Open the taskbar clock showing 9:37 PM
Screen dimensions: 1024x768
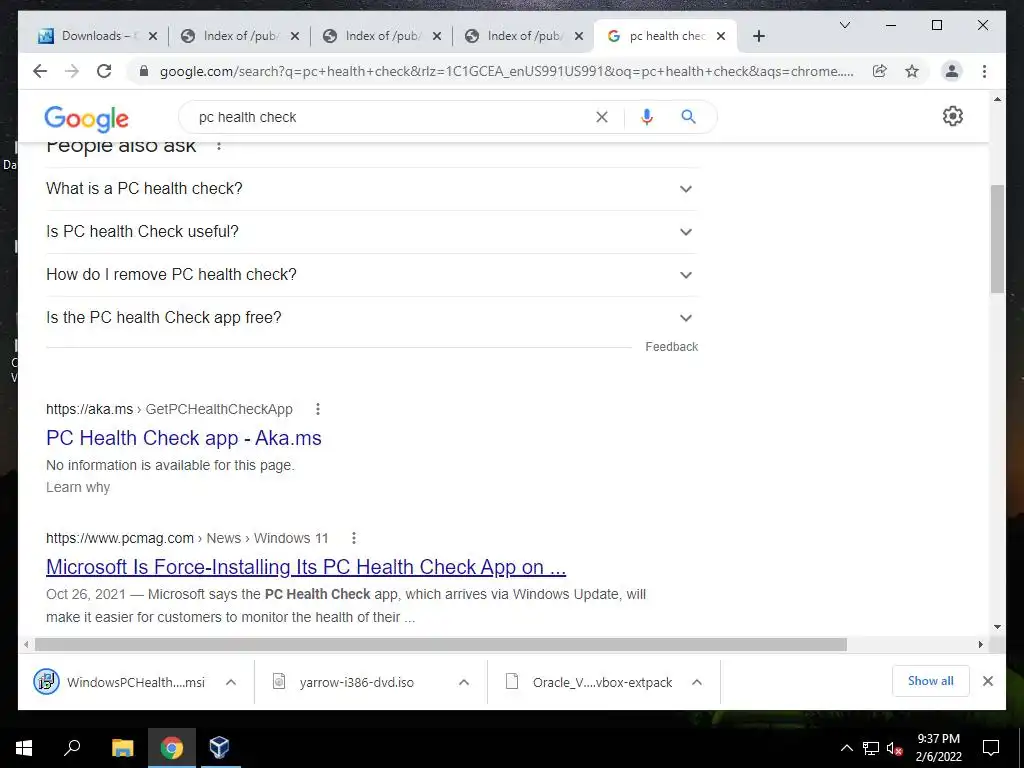point(938,748)
